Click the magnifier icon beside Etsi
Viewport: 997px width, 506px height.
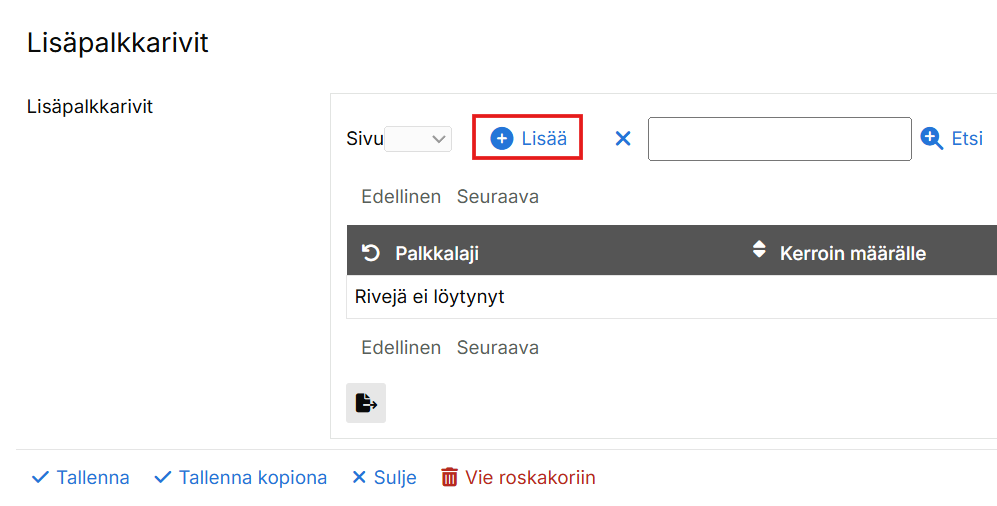(x=932, y=139)
